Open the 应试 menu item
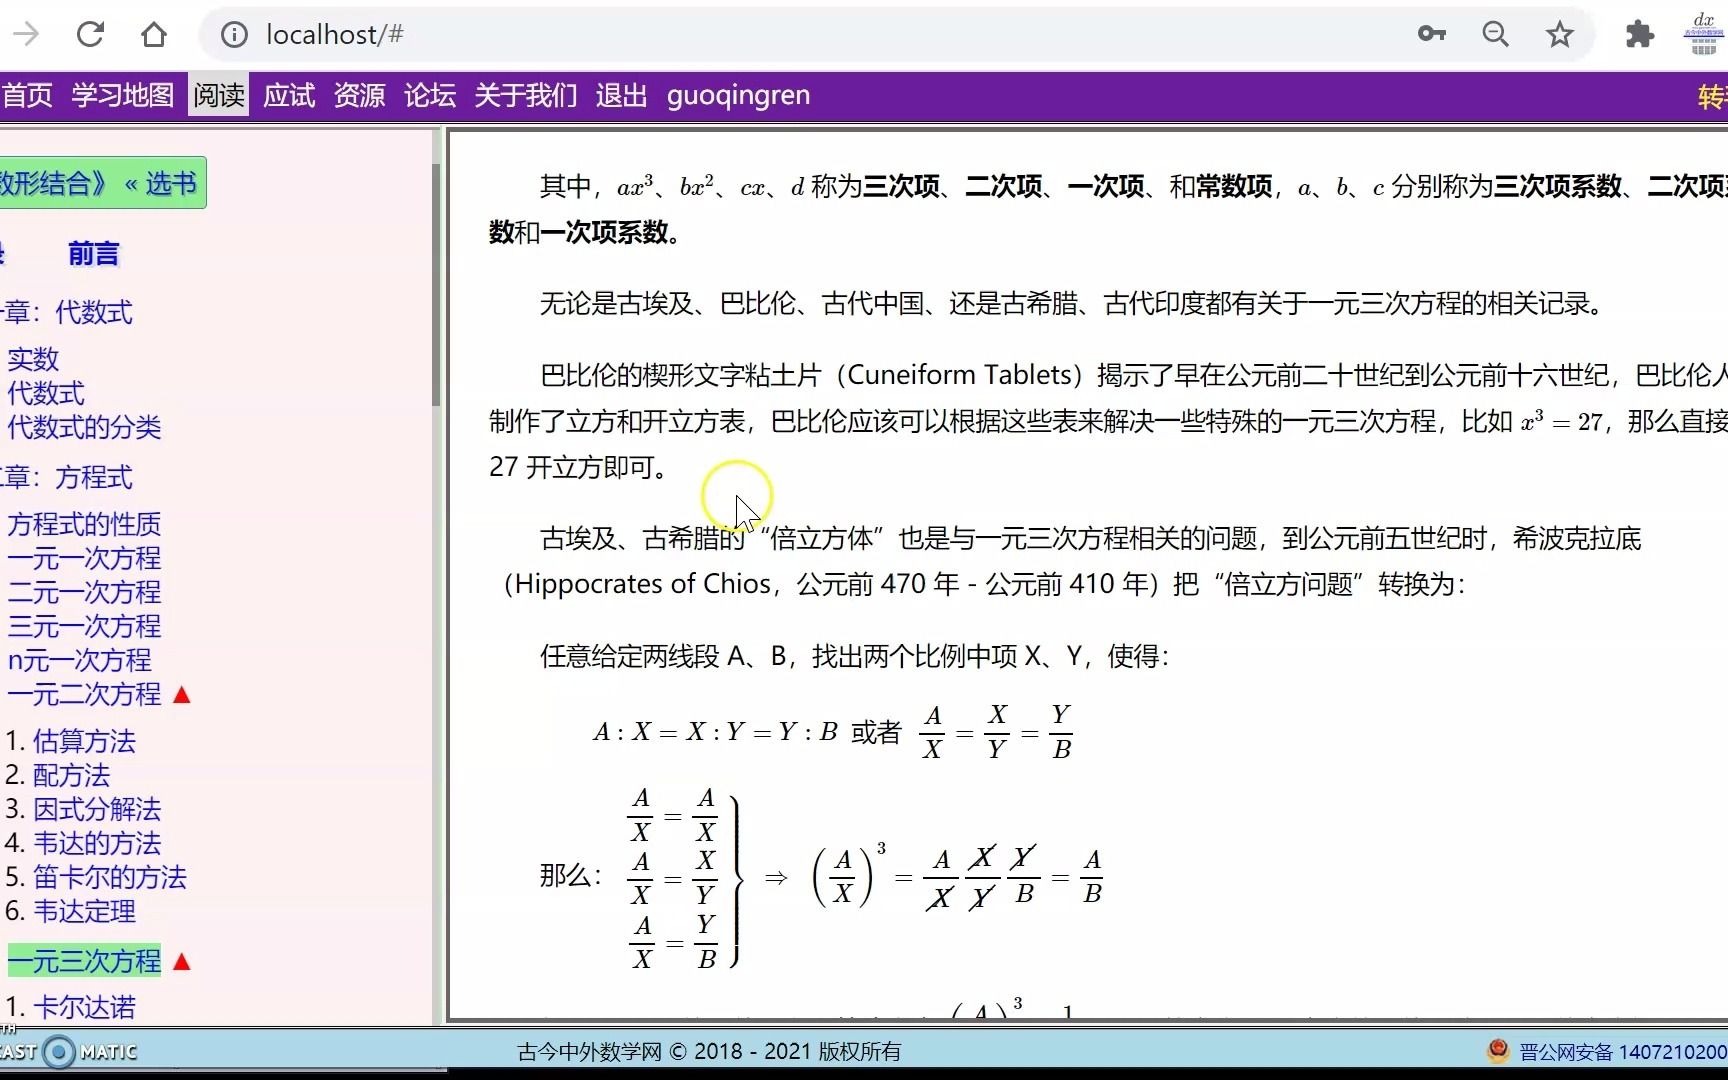The width and height of the screenshot is (1728, 1080). (x=289, y=96)
